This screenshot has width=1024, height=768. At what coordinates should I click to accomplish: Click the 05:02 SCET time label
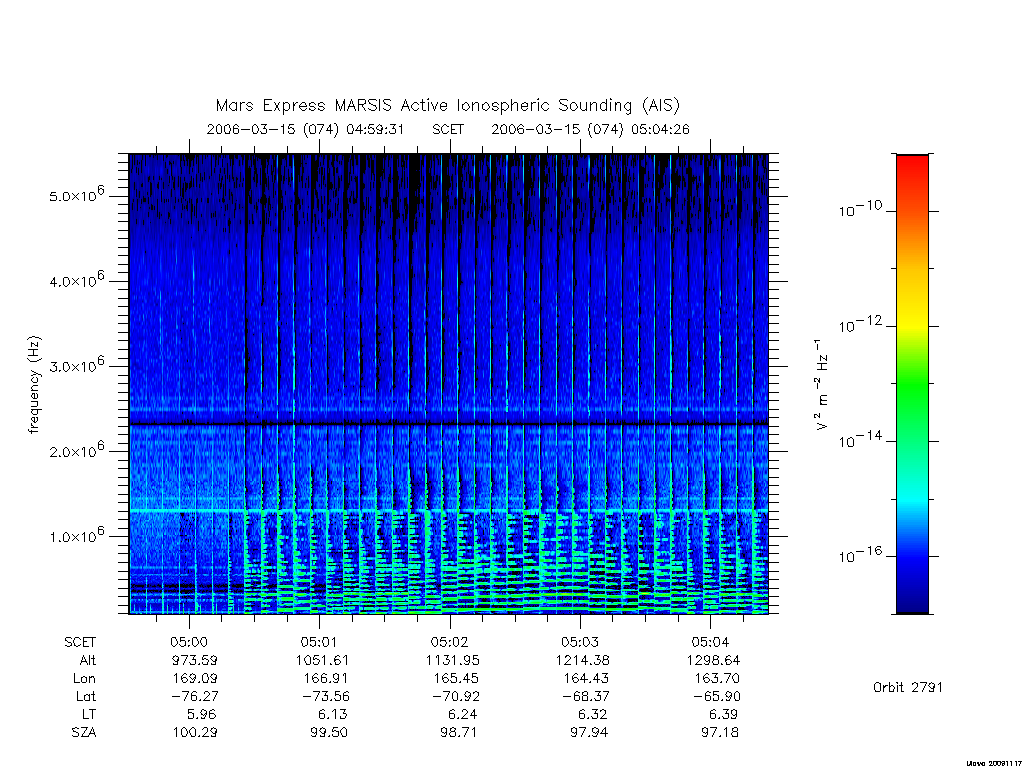click(449, 642)
